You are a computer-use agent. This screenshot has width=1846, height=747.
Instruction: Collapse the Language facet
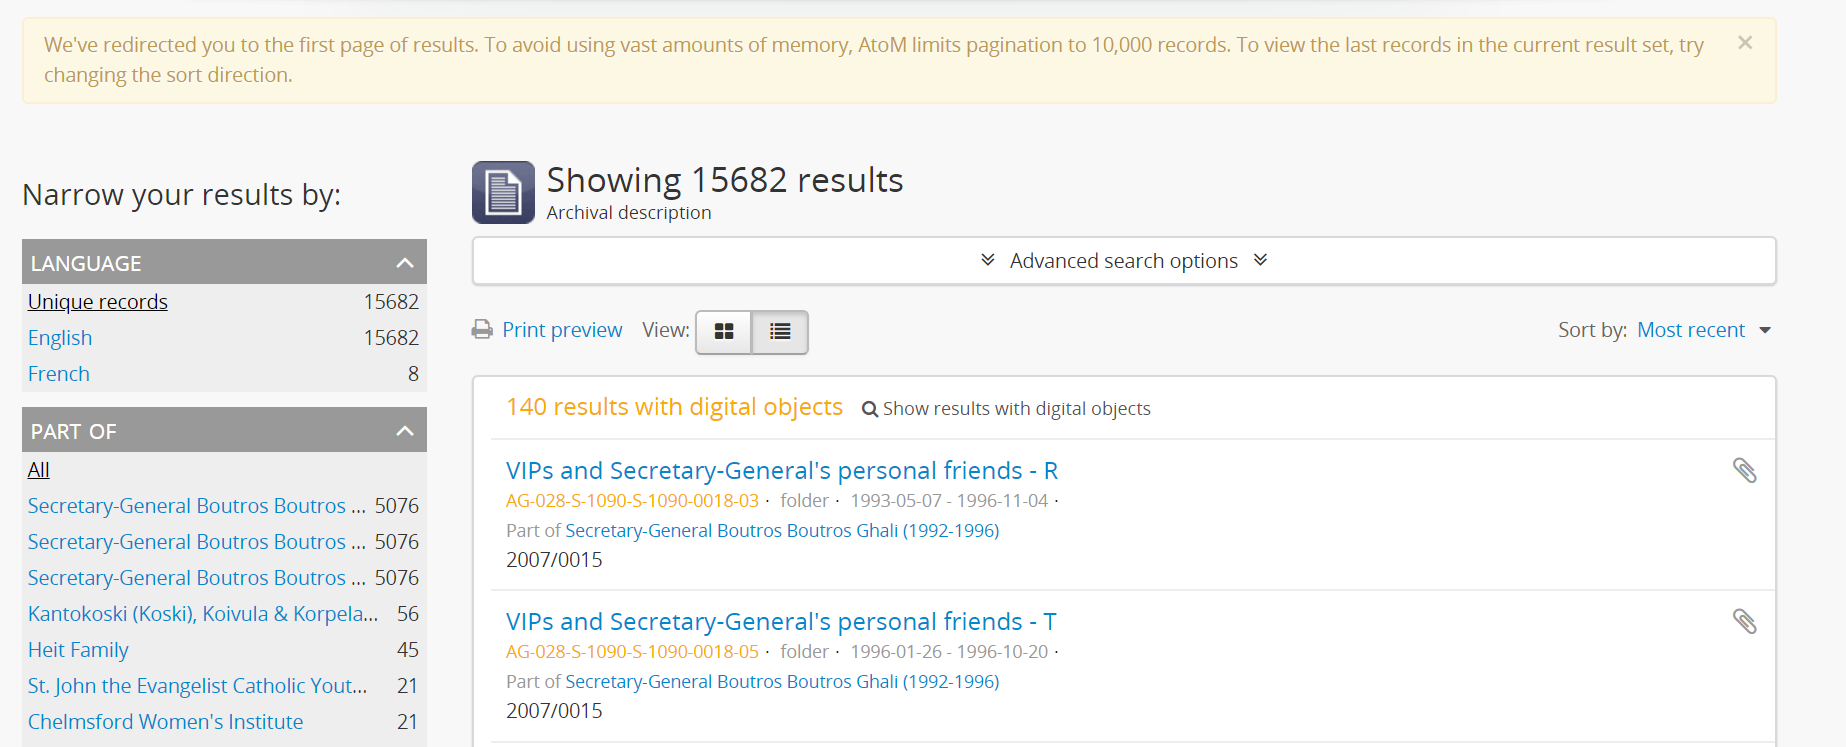404,263
